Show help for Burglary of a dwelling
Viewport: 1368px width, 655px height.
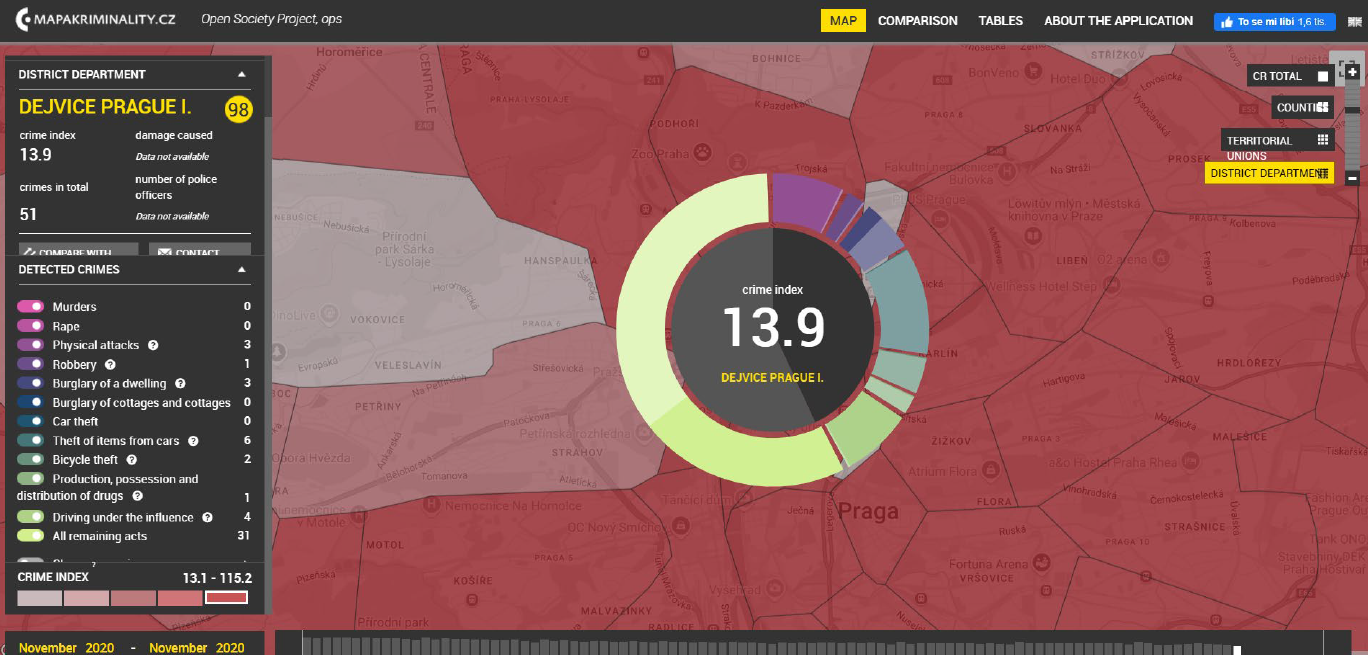tap(179, 383)
